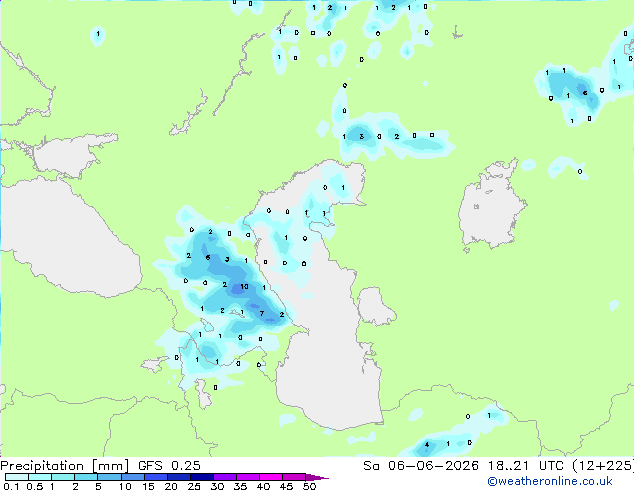Select the legend swatch between 15 and 20
634x490 pixels.
155,477
